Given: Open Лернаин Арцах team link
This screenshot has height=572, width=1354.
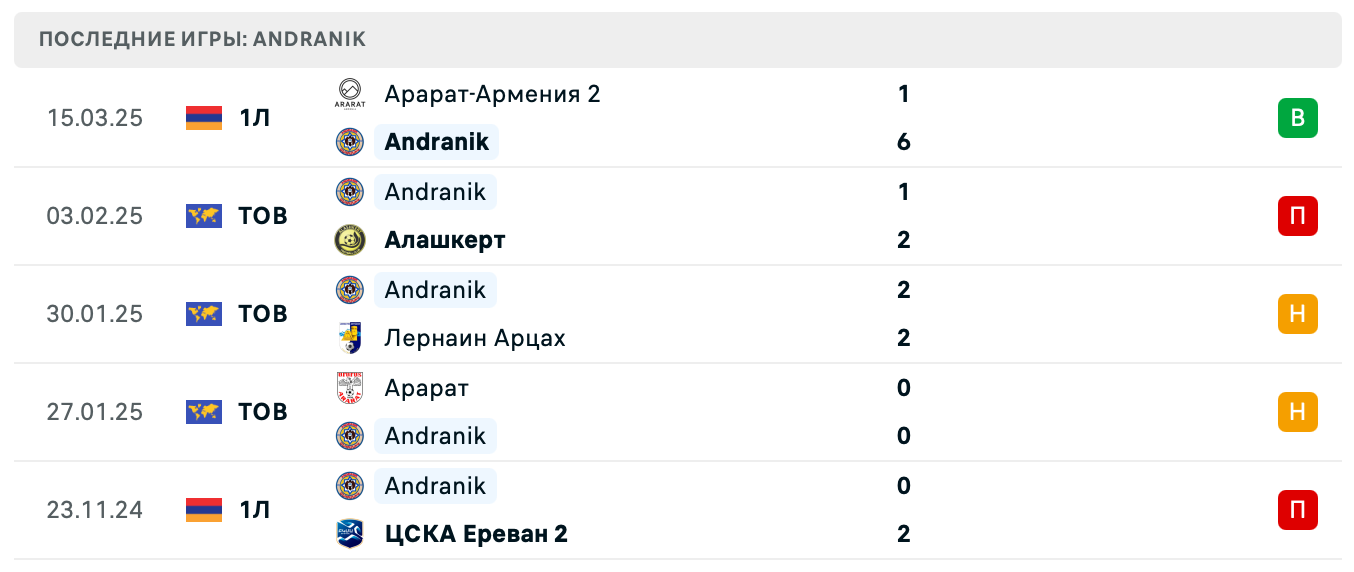Looking at the screenshot, I should pos(475,338).
